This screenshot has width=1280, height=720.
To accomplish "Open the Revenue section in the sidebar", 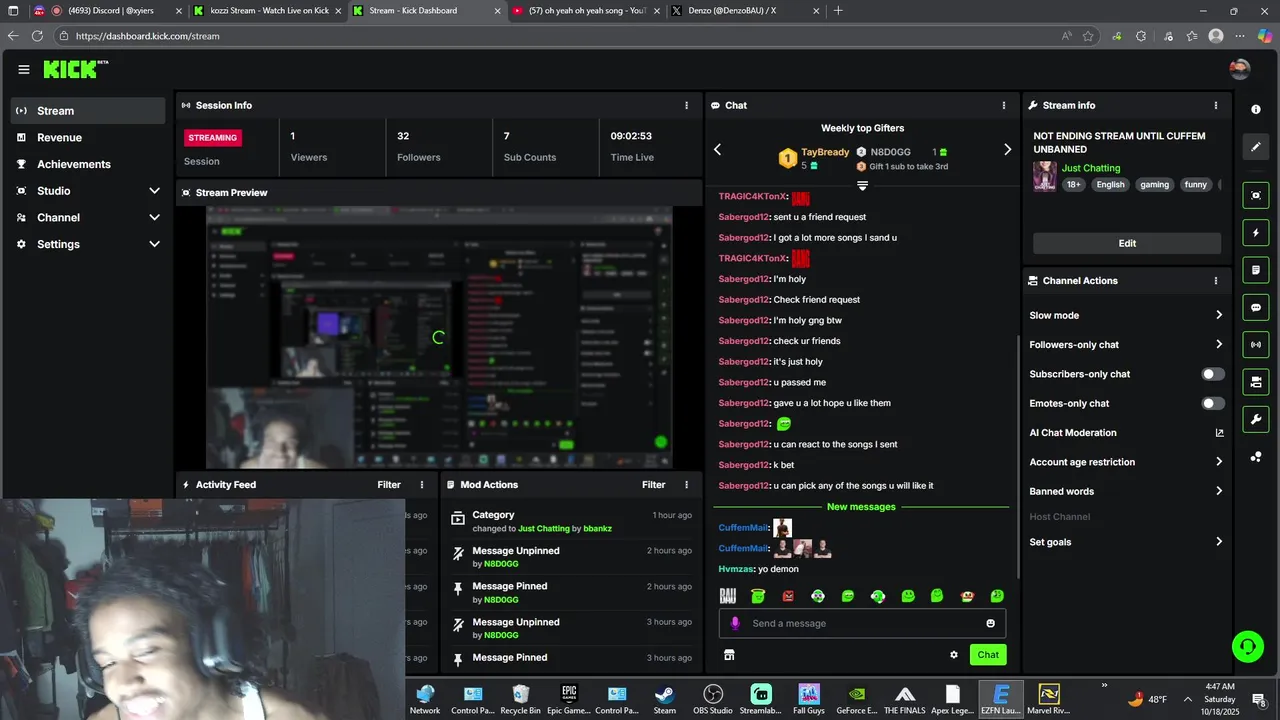I will coord(88,138).
